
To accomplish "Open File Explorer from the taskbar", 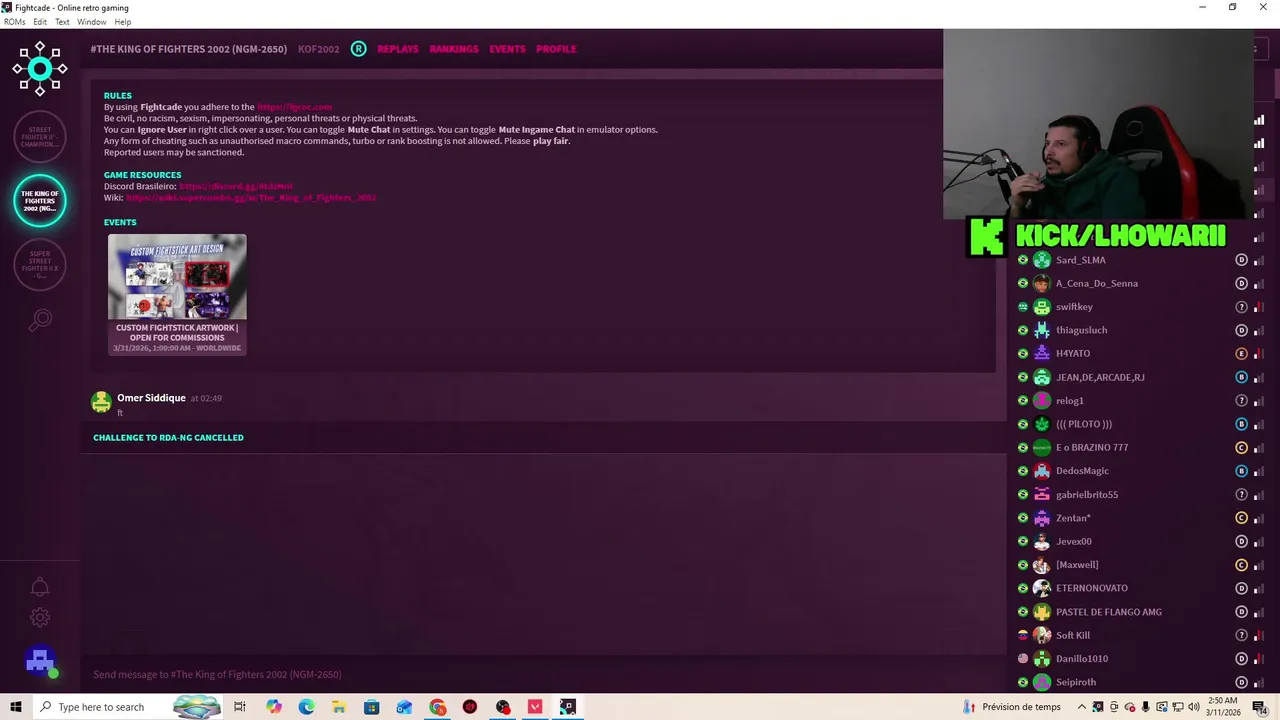I will pos(339,707).
